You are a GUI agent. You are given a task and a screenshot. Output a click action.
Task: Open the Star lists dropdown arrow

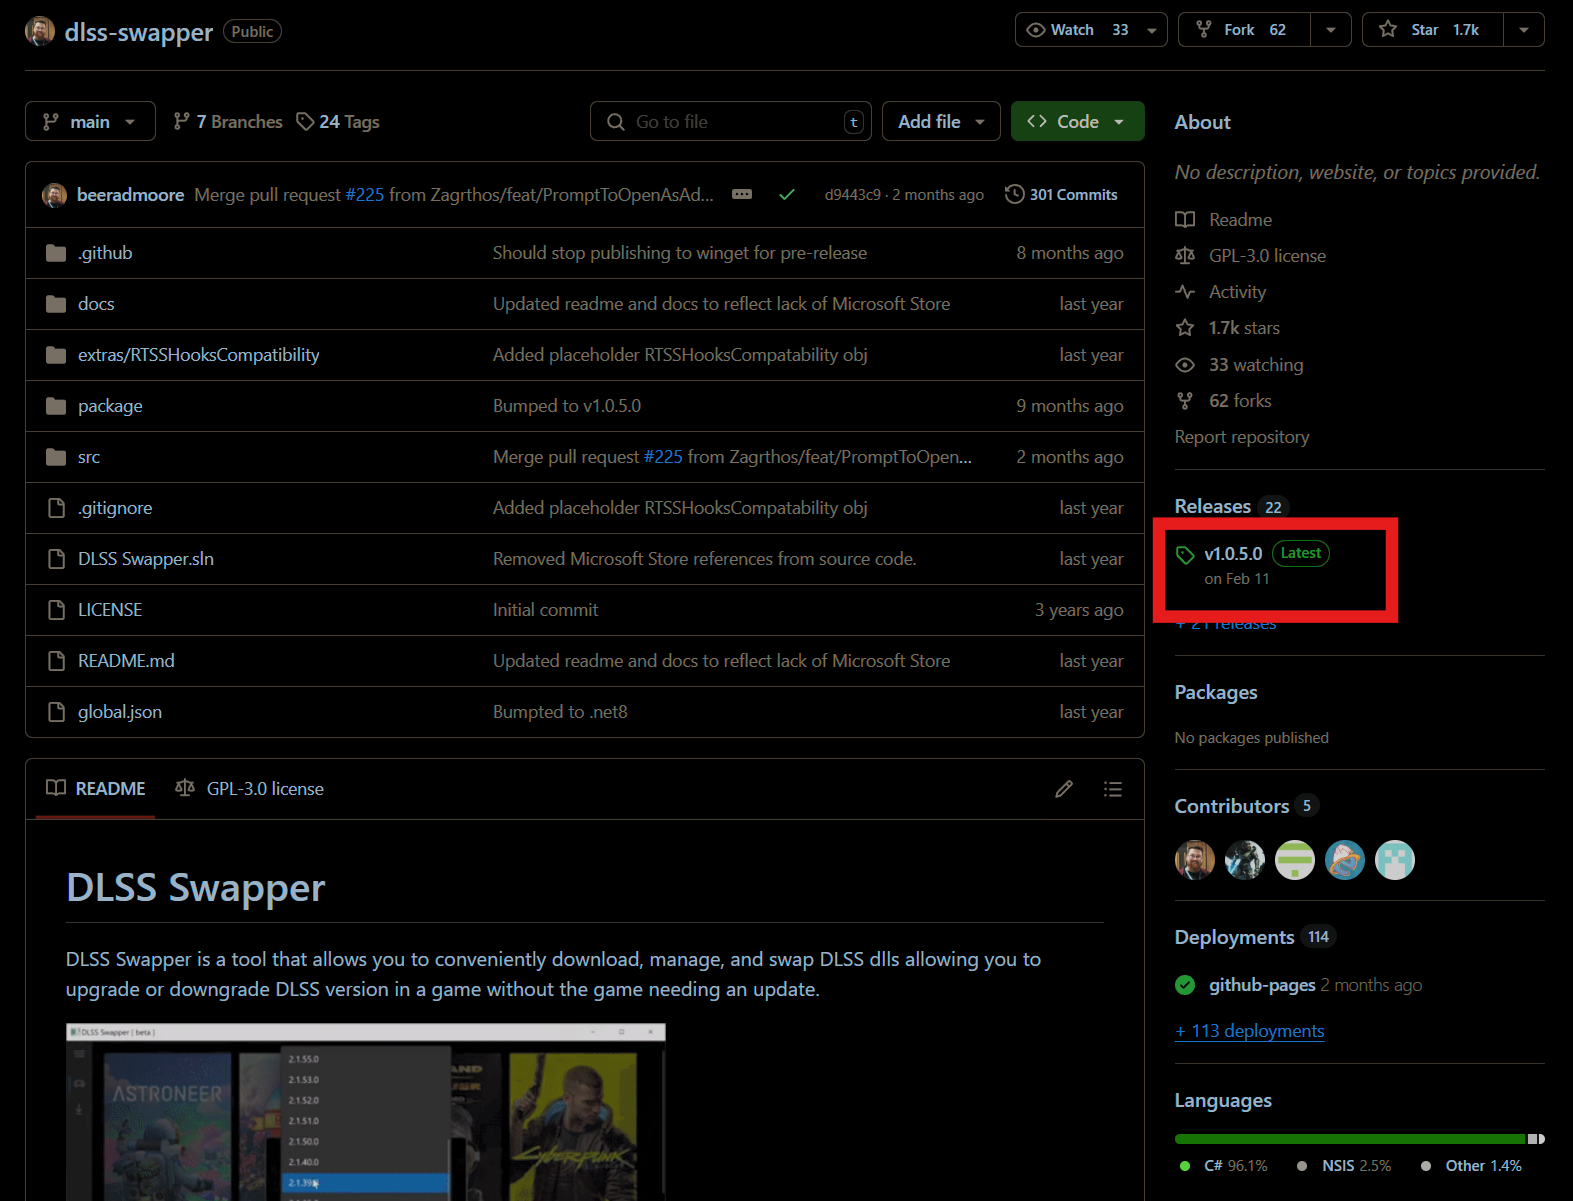pos(1524,30)
